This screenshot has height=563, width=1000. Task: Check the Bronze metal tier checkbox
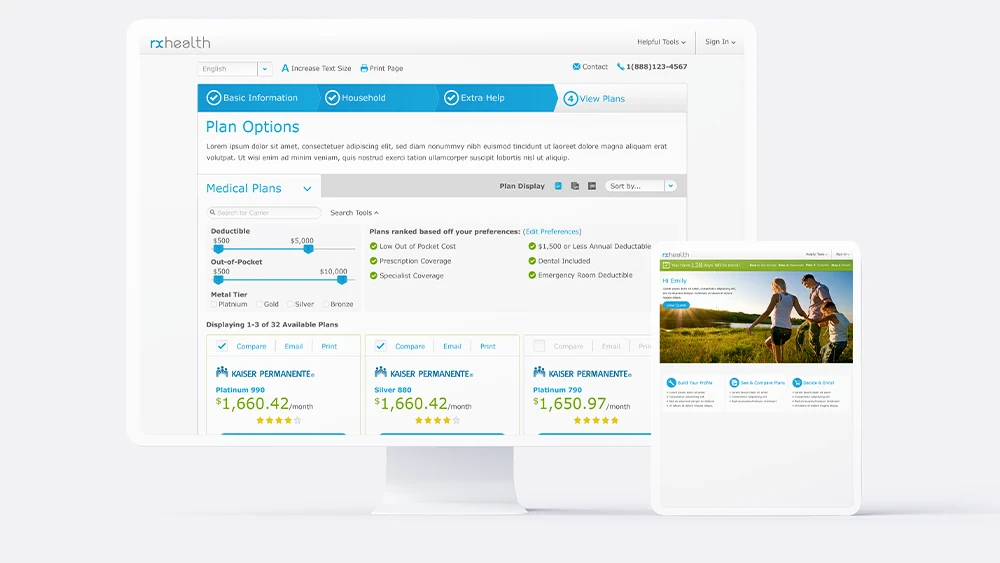(x=326, y=304)
